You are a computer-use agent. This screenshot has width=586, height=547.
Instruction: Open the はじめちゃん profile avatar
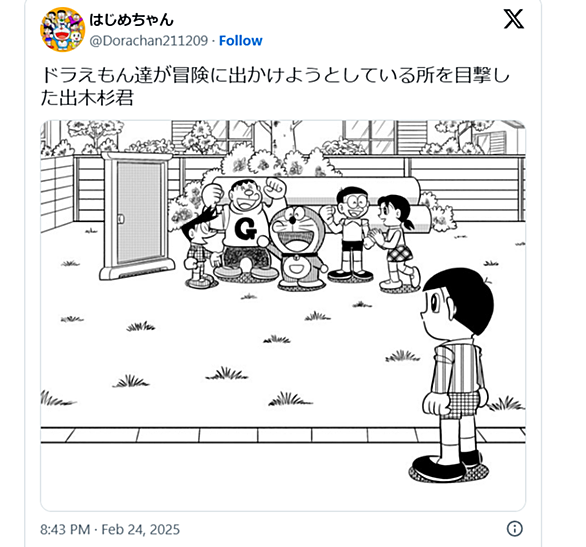pyautogui.click(x=62, y=29)
